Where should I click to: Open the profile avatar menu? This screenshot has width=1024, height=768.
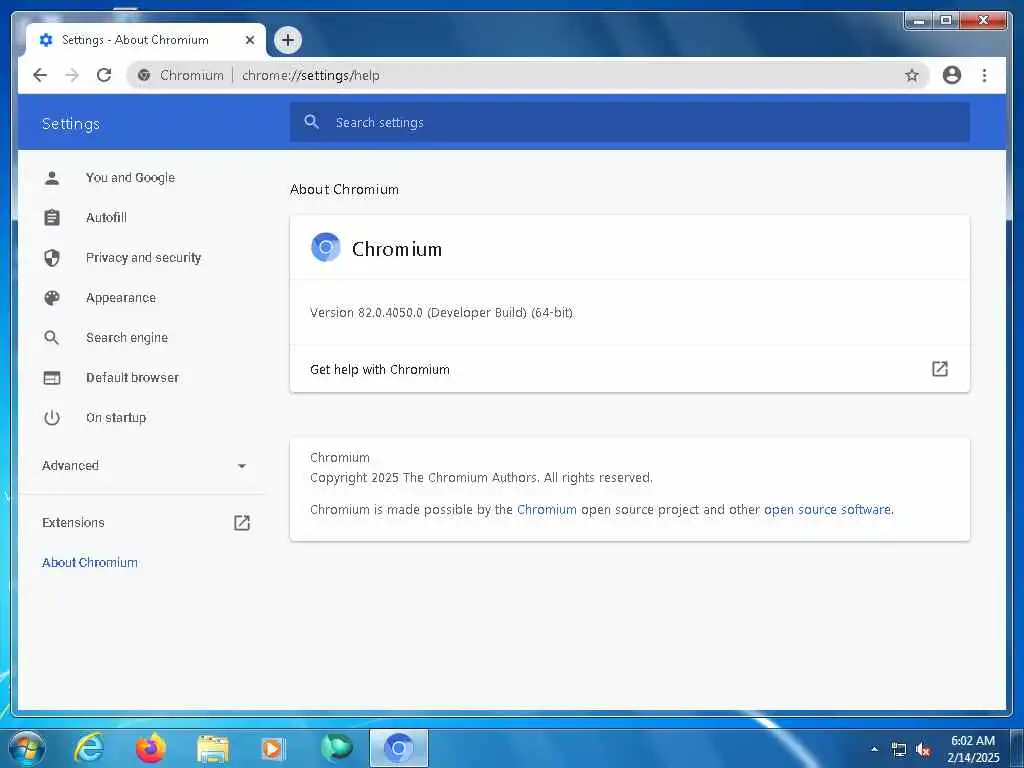coord(952,75)
